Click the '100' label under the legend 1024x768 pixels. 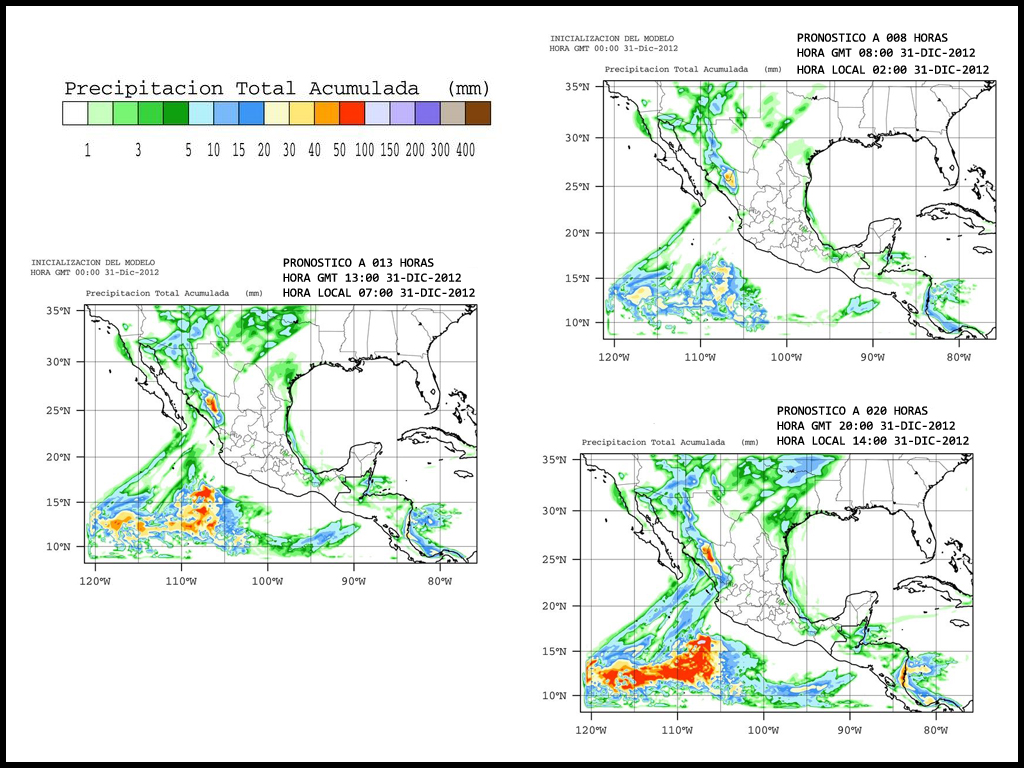tap(364, 151)
